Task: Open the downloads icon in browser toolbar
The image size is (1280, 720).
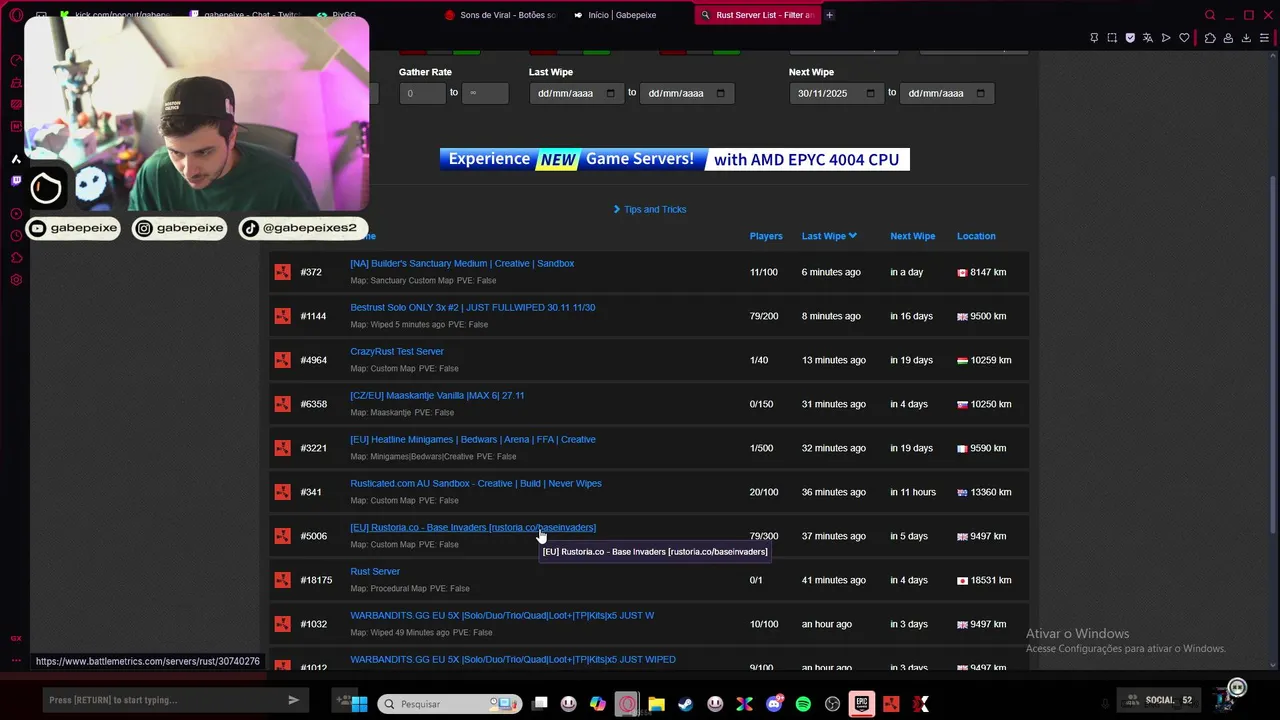Action: 1246,38
